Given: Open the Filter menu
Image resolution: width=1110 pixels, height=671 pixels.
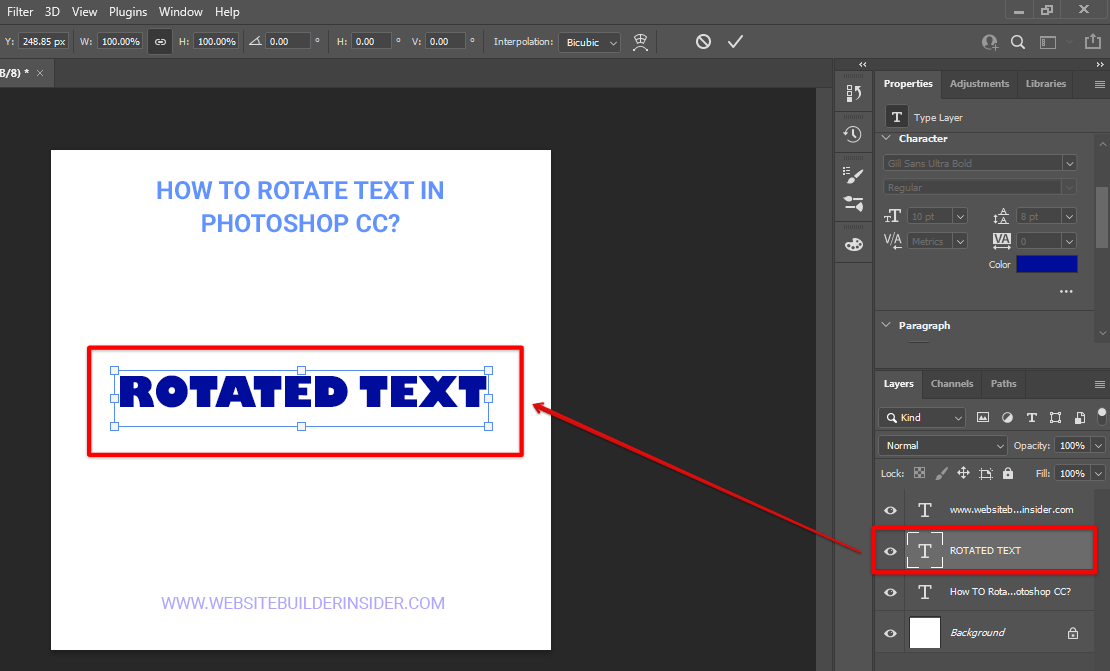Looking at the screenshot, I should click(20, 11).
